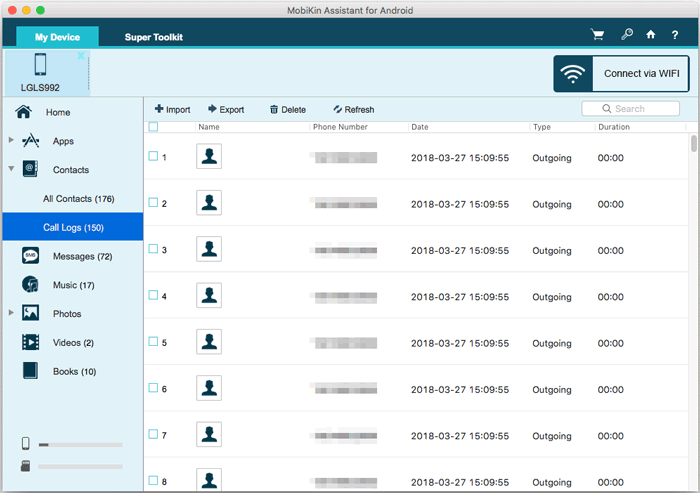Open the shopping cart icon
Screen dimensions: 700x493
[x=597, y=35]
